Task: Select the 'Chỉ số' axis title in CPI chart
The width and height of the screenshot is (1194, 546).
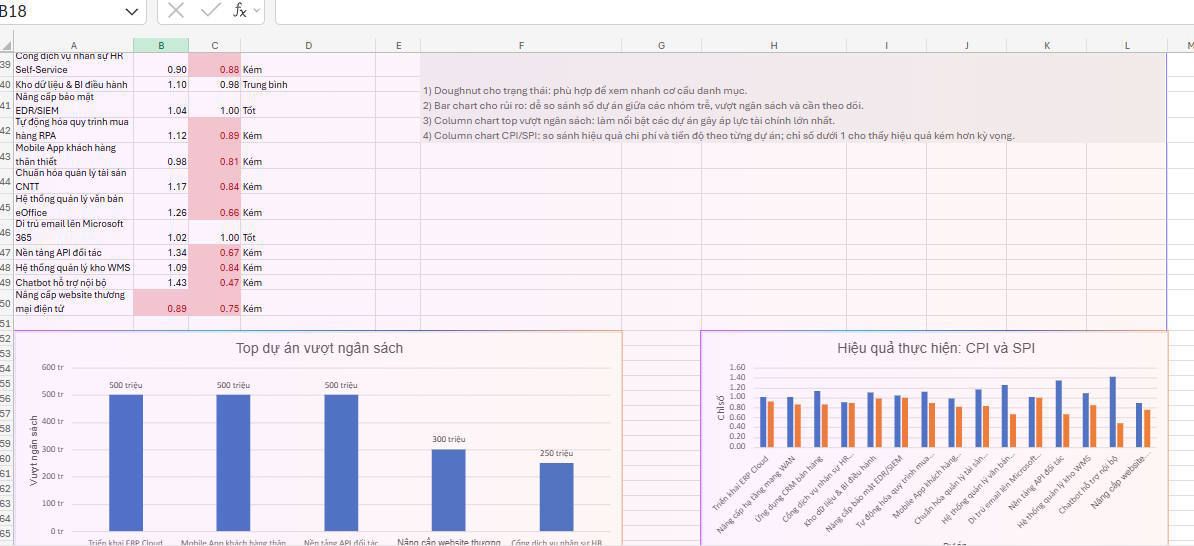Action: coord(721,406)
